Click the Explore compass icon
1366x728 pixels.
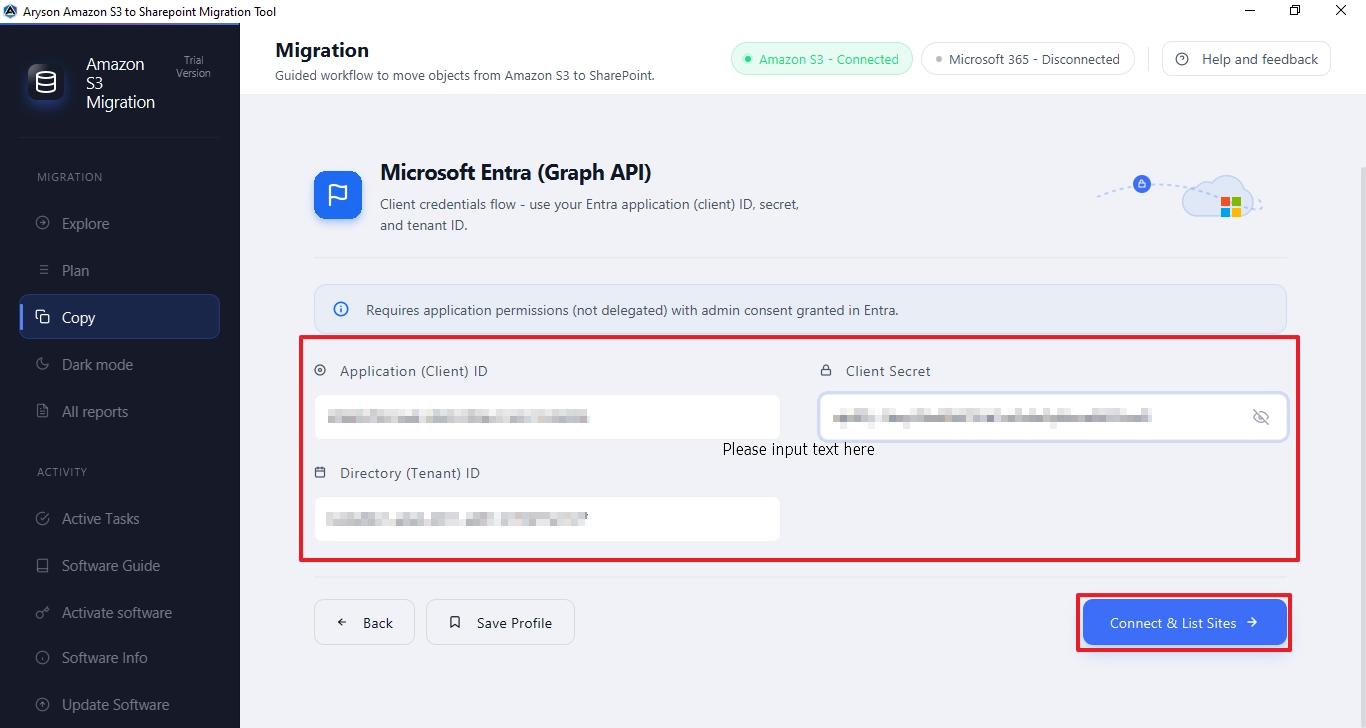point(42,223)
